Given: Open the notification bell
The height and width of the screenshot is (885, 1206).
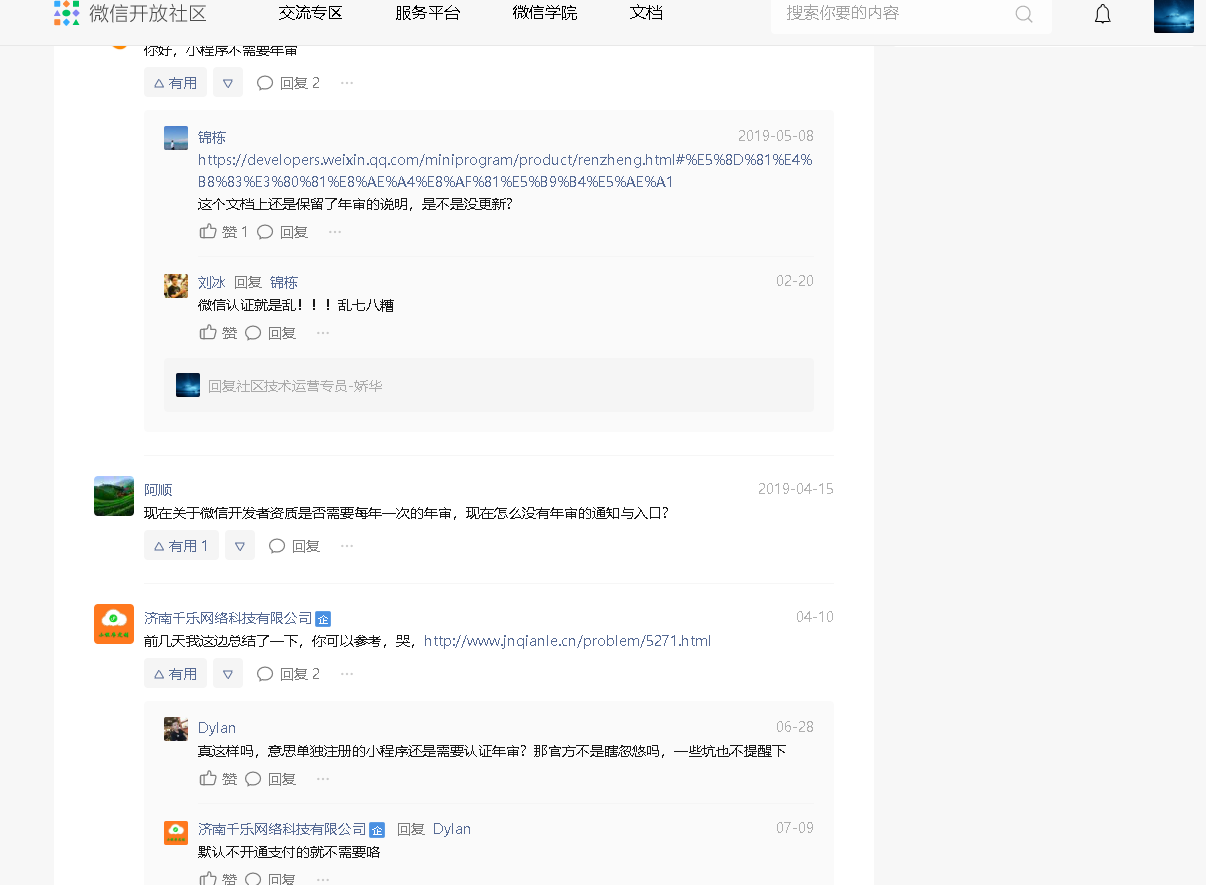Looking at the screenshot, I should tap(1103, 14).
